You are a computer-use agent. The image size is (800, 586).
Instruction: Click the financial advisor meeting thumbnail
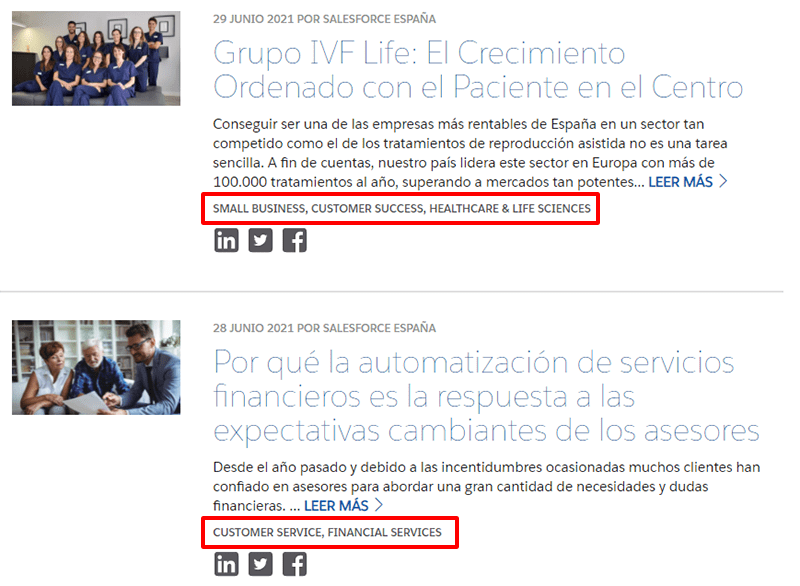96,367
